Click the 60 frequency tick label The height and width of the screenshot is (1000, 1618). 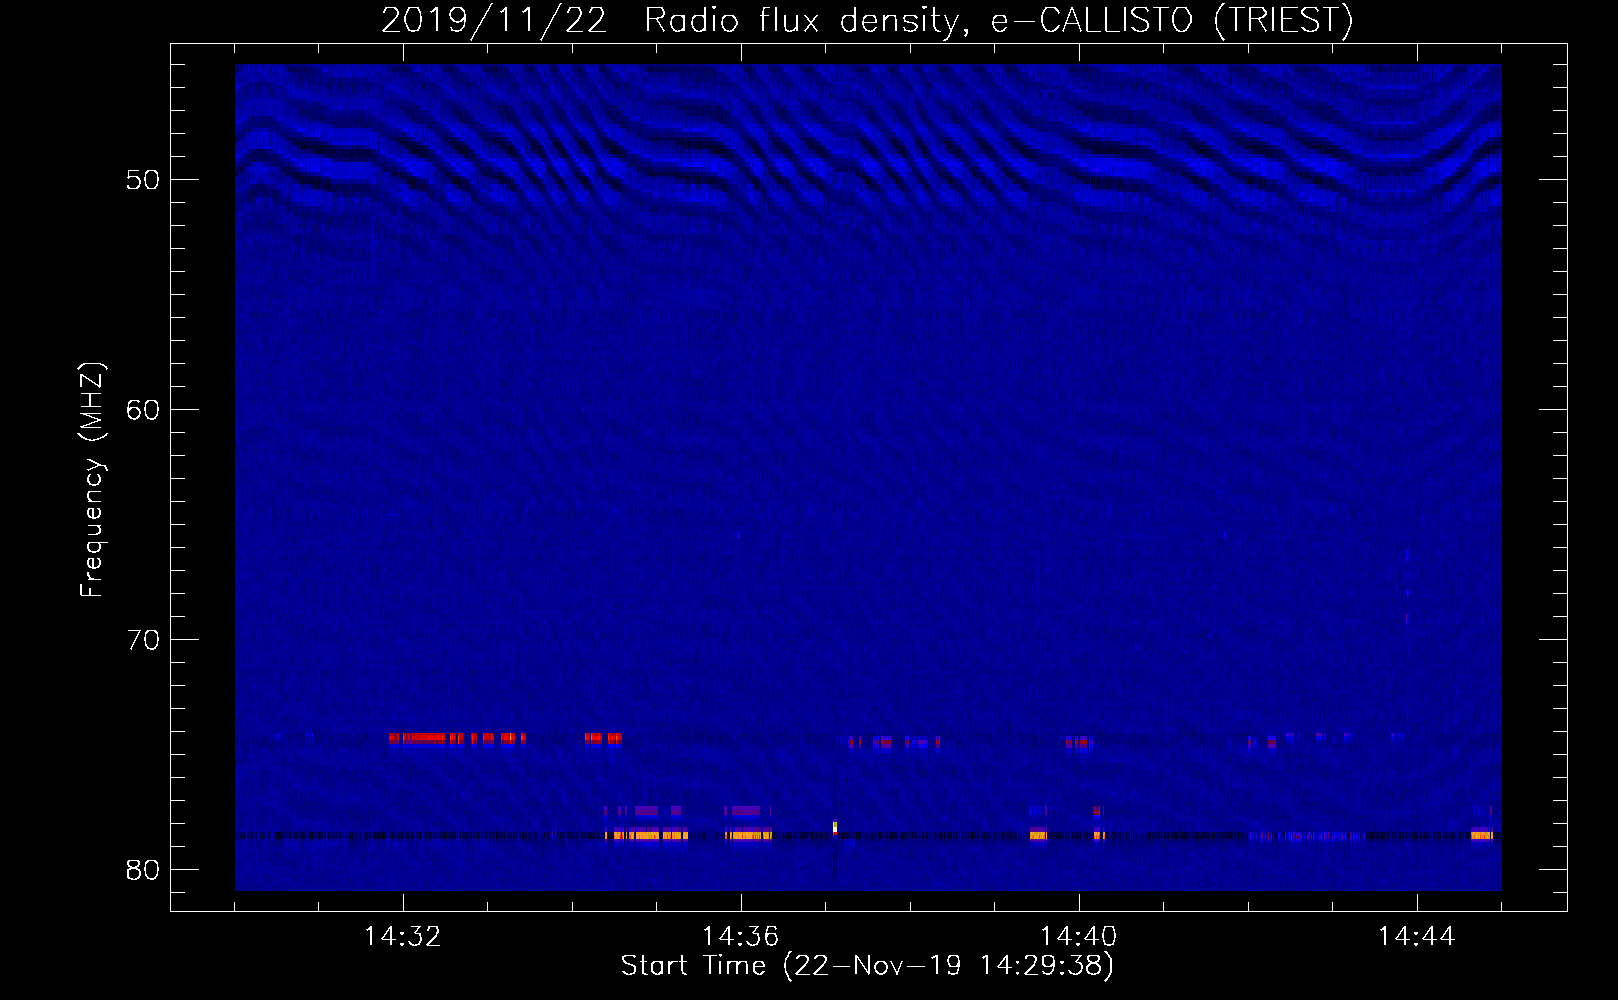click(143, 410)
